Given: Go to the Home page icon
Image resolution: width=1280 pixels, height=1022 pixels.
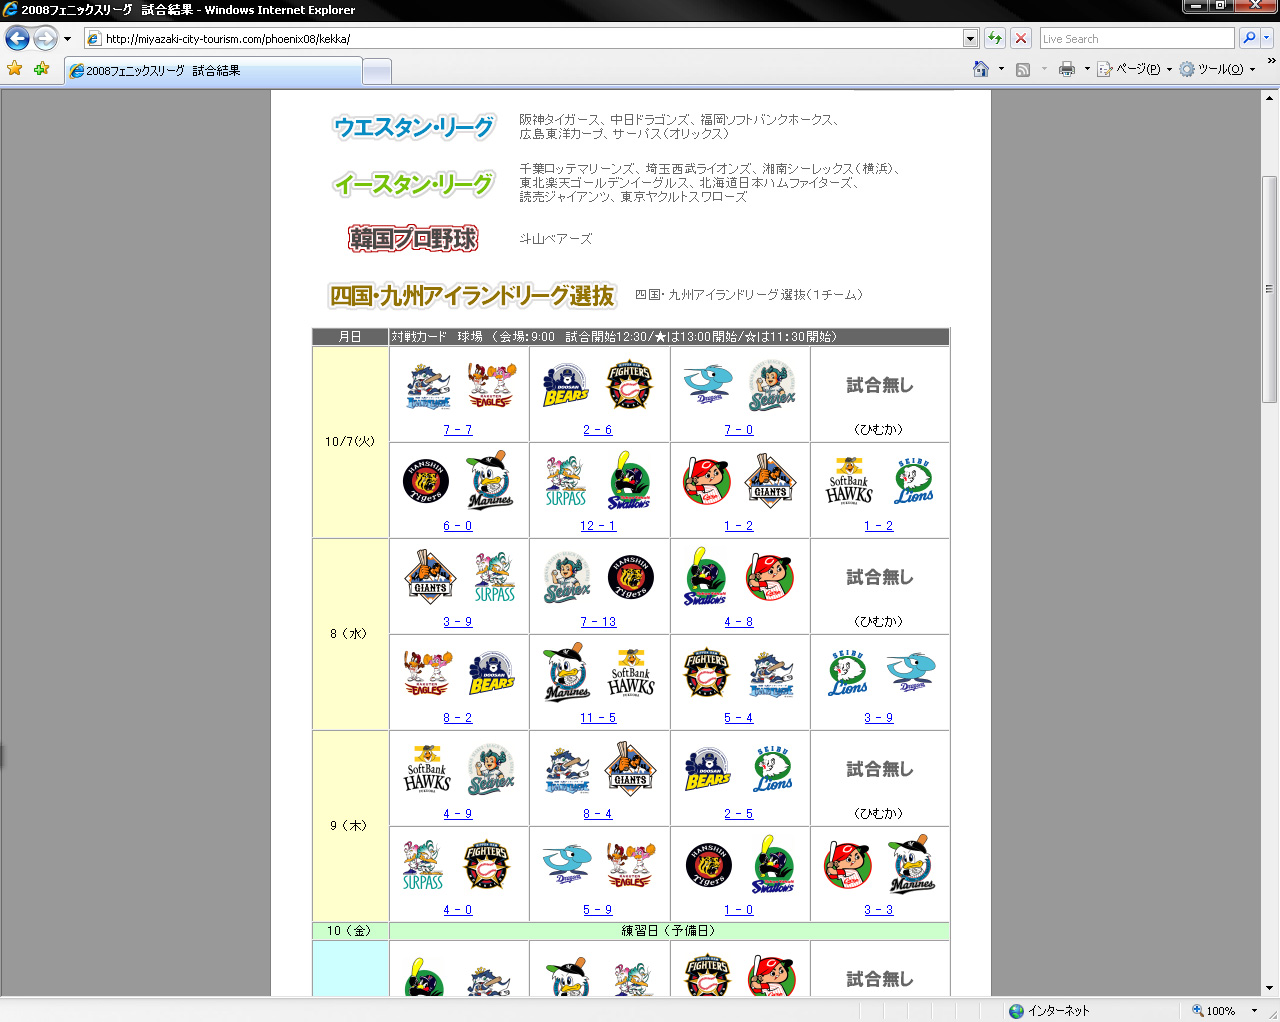Looking at the screenshot, I should [x=981, y=69].
